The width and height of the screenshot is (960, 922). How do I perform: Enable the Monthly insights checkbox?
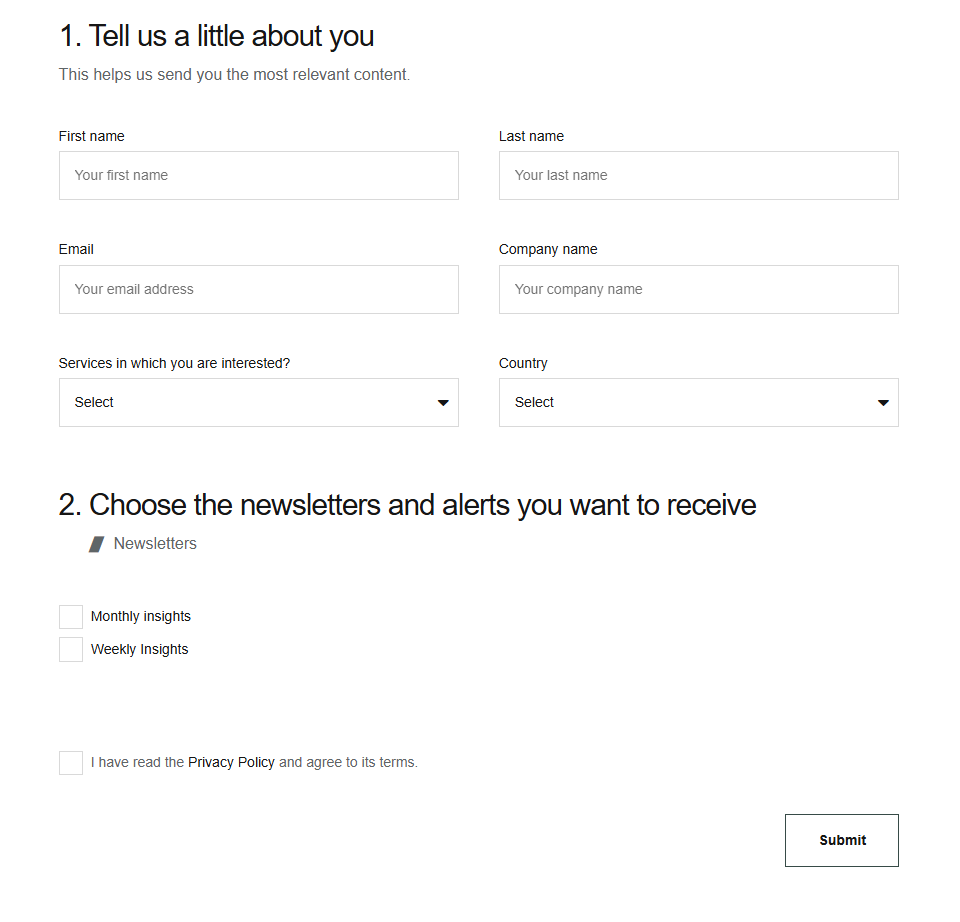(x=71, y=617)
